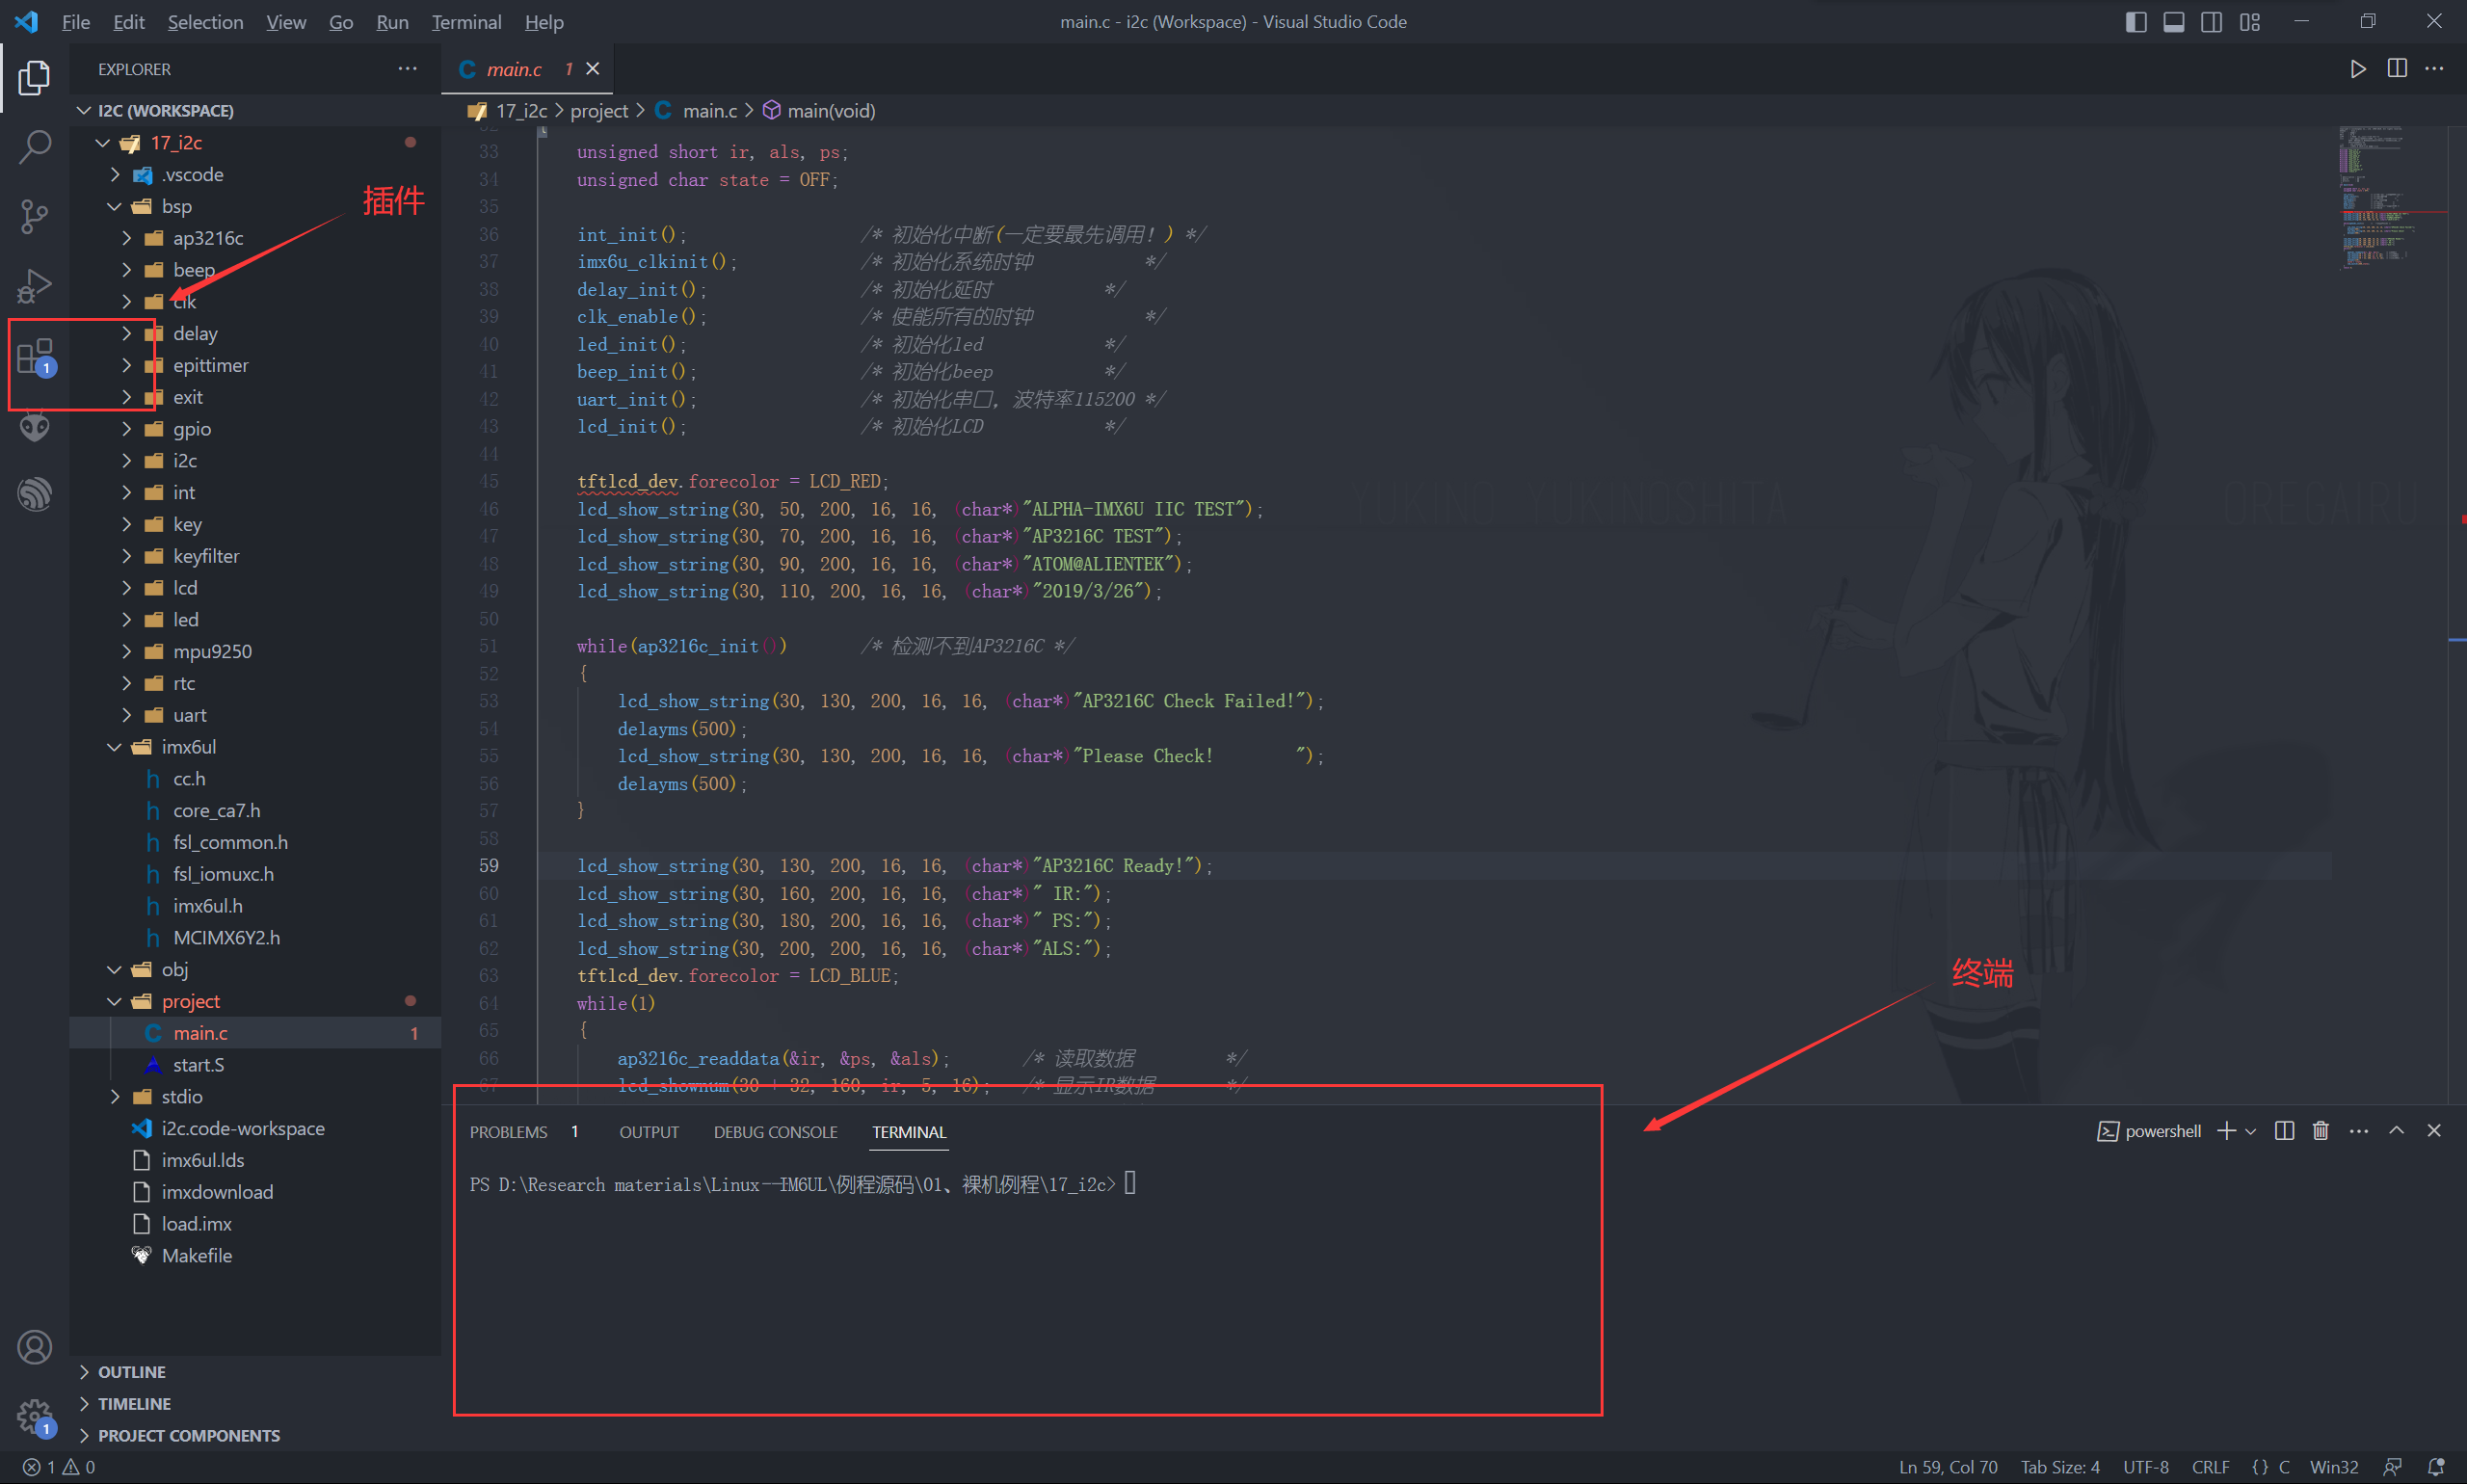This screenshot has width=2467, height=1484.
Task: Kill terminal with trash icon
Action: coord(2320,1131)
